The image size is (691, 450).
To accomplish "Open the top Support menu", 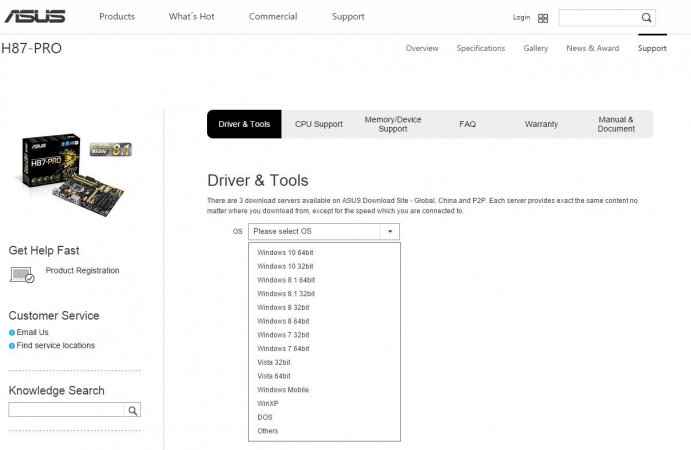I will click(348, 17).
